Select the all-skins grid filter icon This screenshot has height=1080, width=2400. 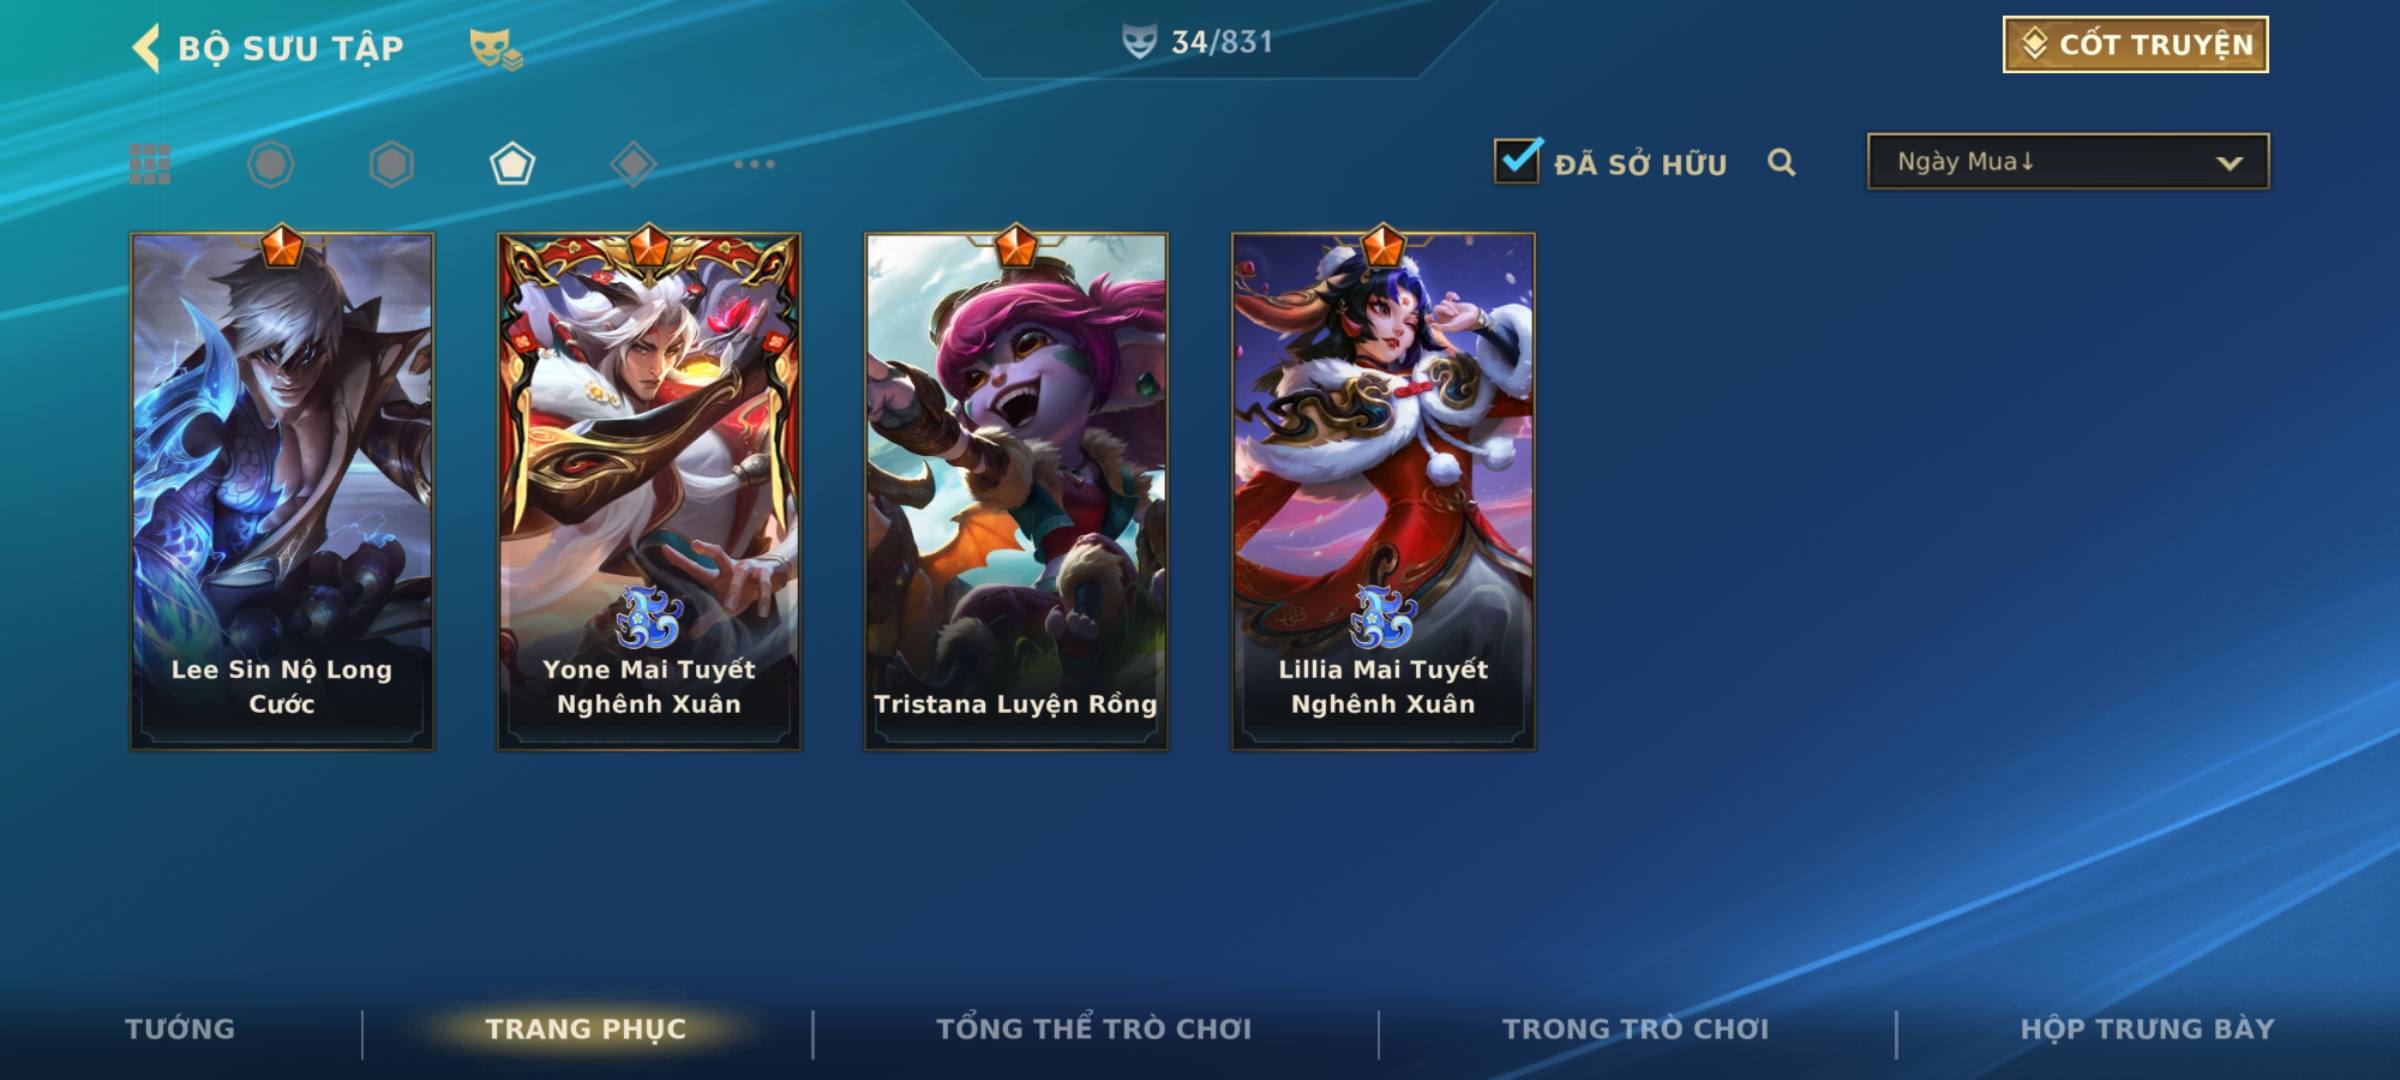click(x=150, y=164)
